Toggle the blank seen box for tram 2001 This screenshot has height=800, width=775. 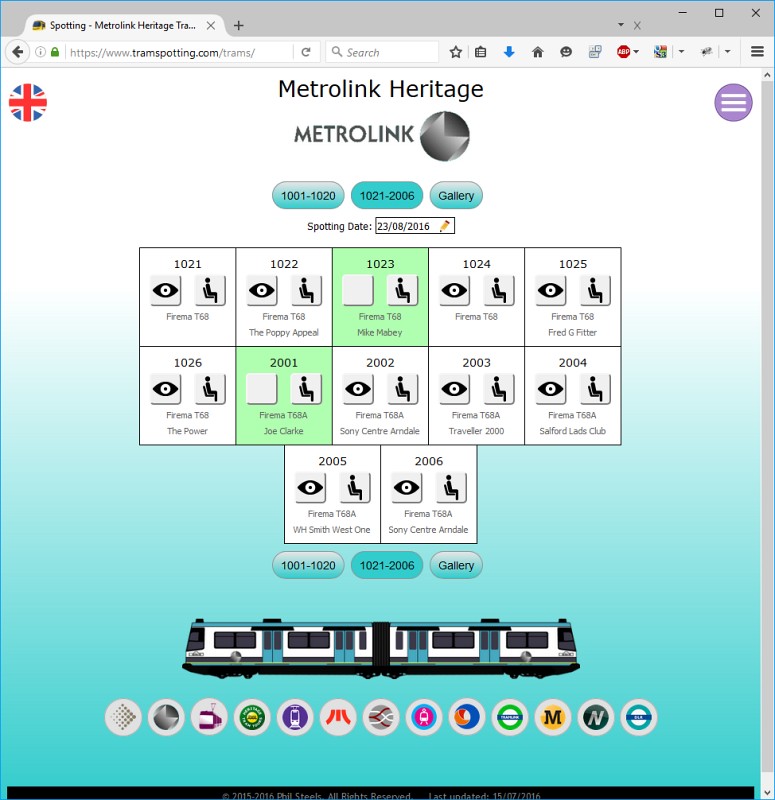pos(262,389)
